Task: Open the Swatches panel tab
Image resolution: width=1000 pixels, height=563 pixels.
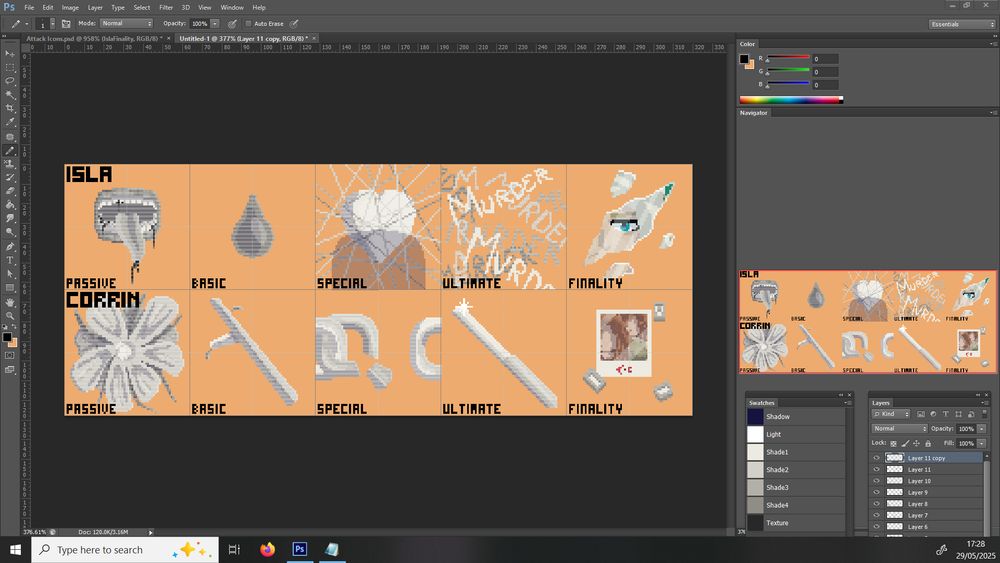Action: click(761, 403)
